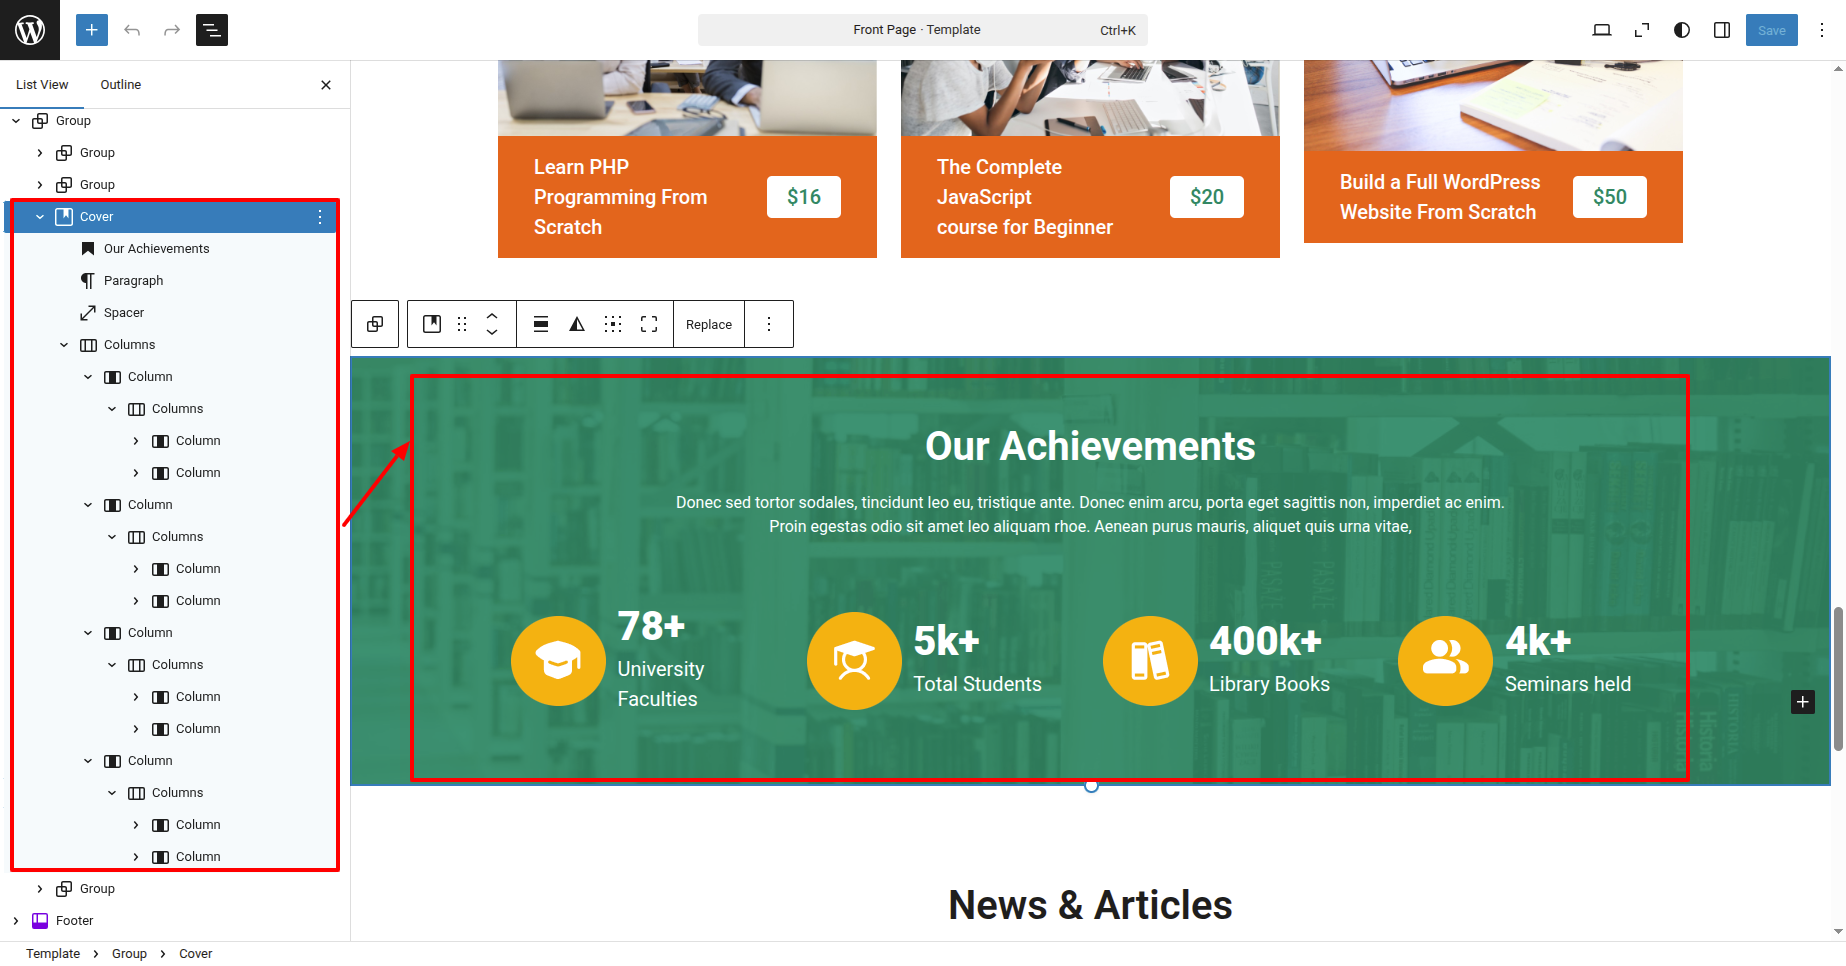This screenshot has width=1846, height=966.
Task: Select parent Group block icon in toolbar
Action: point(375,324)
